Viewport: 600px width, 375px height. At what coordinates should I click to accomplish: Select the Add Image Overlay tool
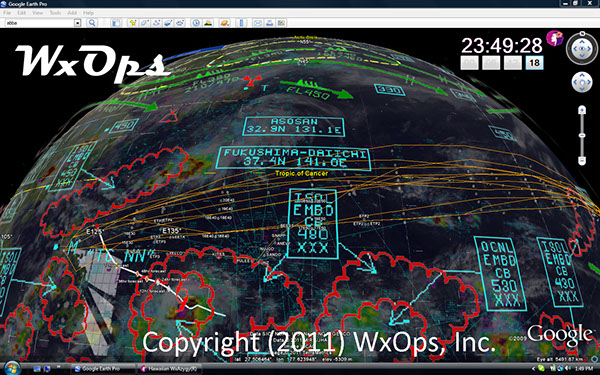coord(168,23)
